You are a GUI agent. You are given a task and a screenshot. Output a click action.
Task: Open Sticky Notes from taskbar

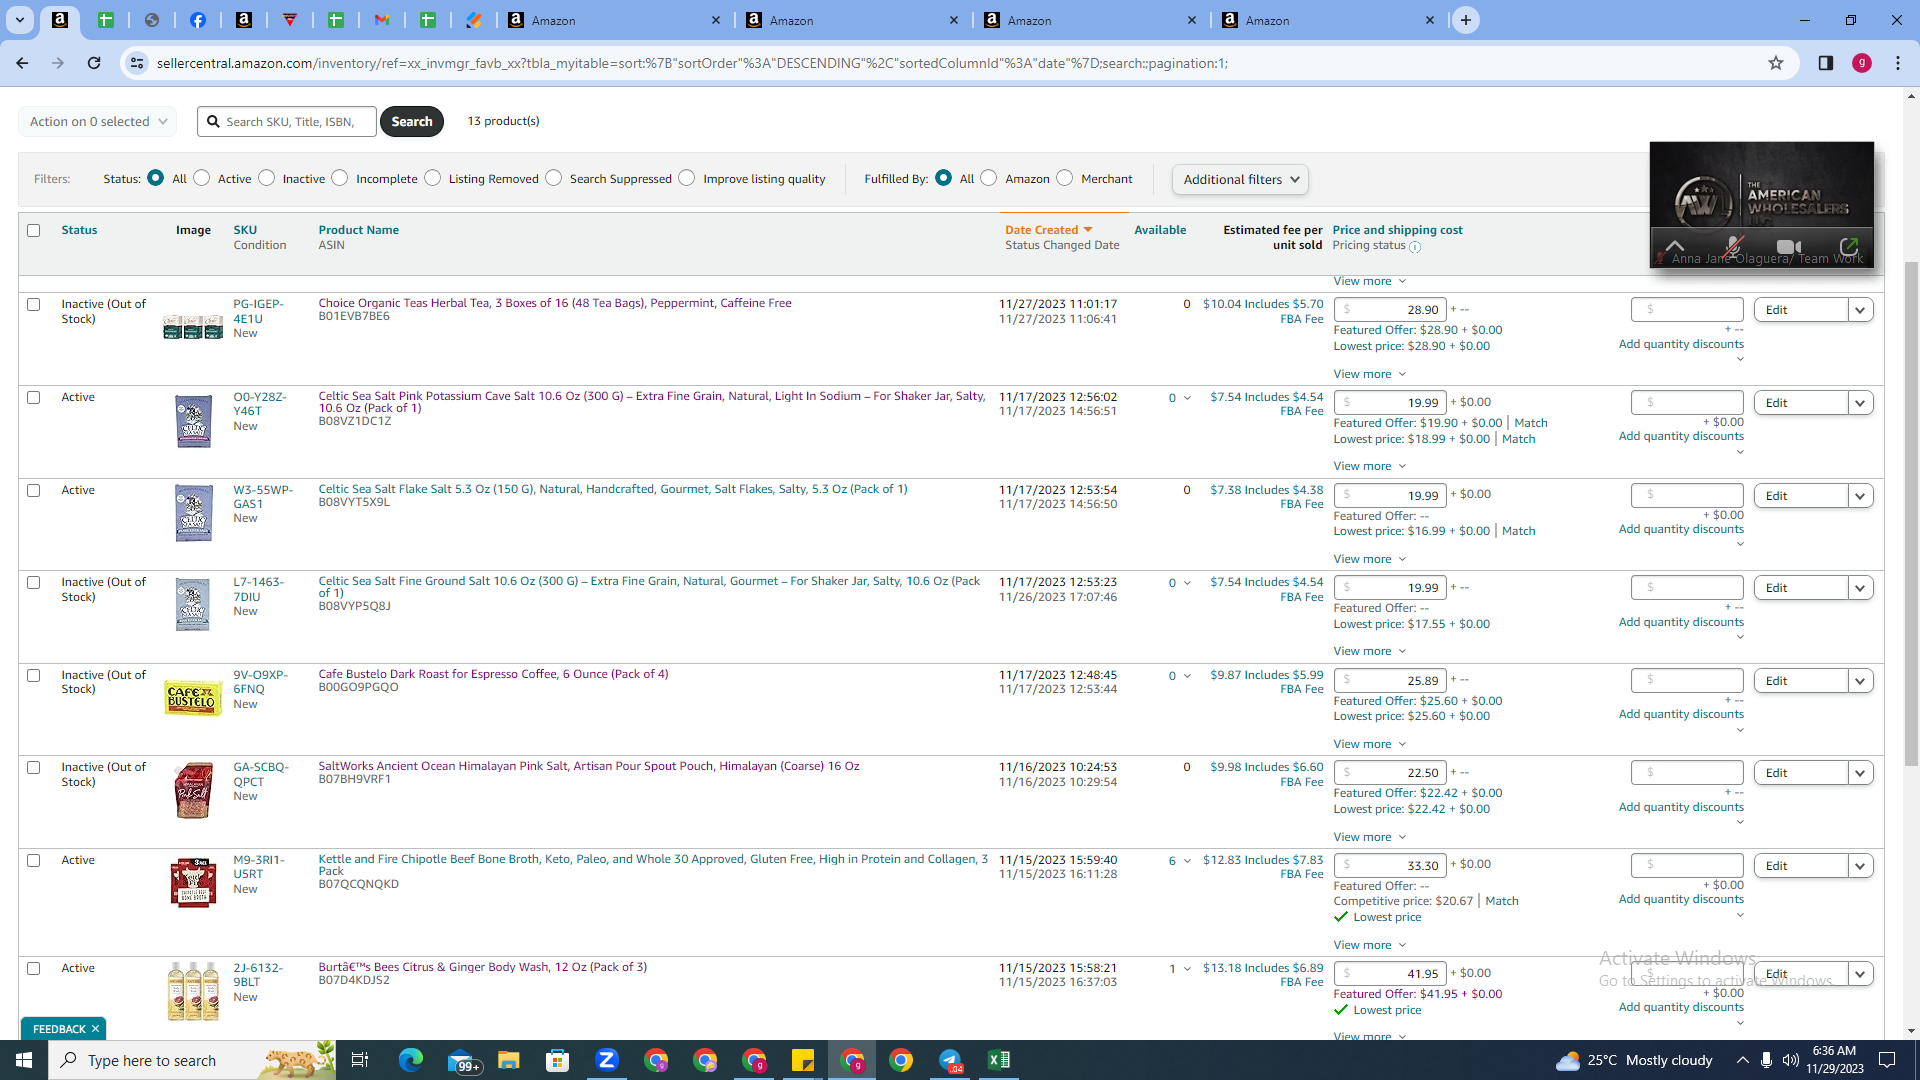coord(803,1060)
